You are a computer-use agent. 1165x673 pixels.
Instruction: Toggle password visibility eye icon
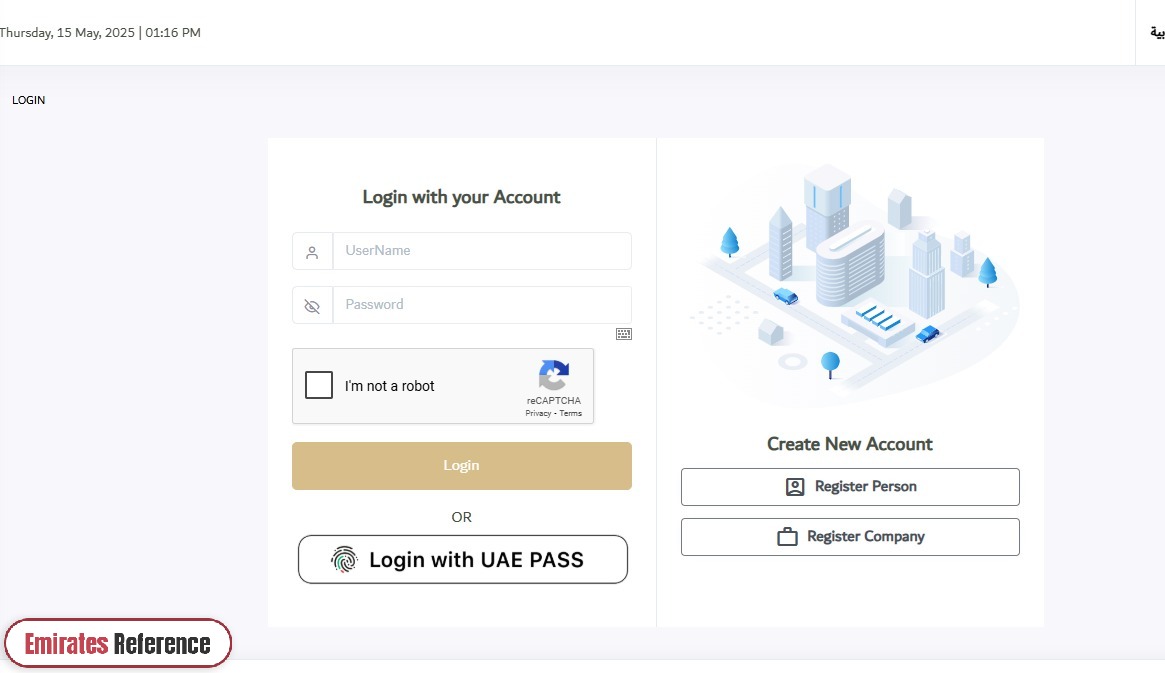tap(312, 306)
